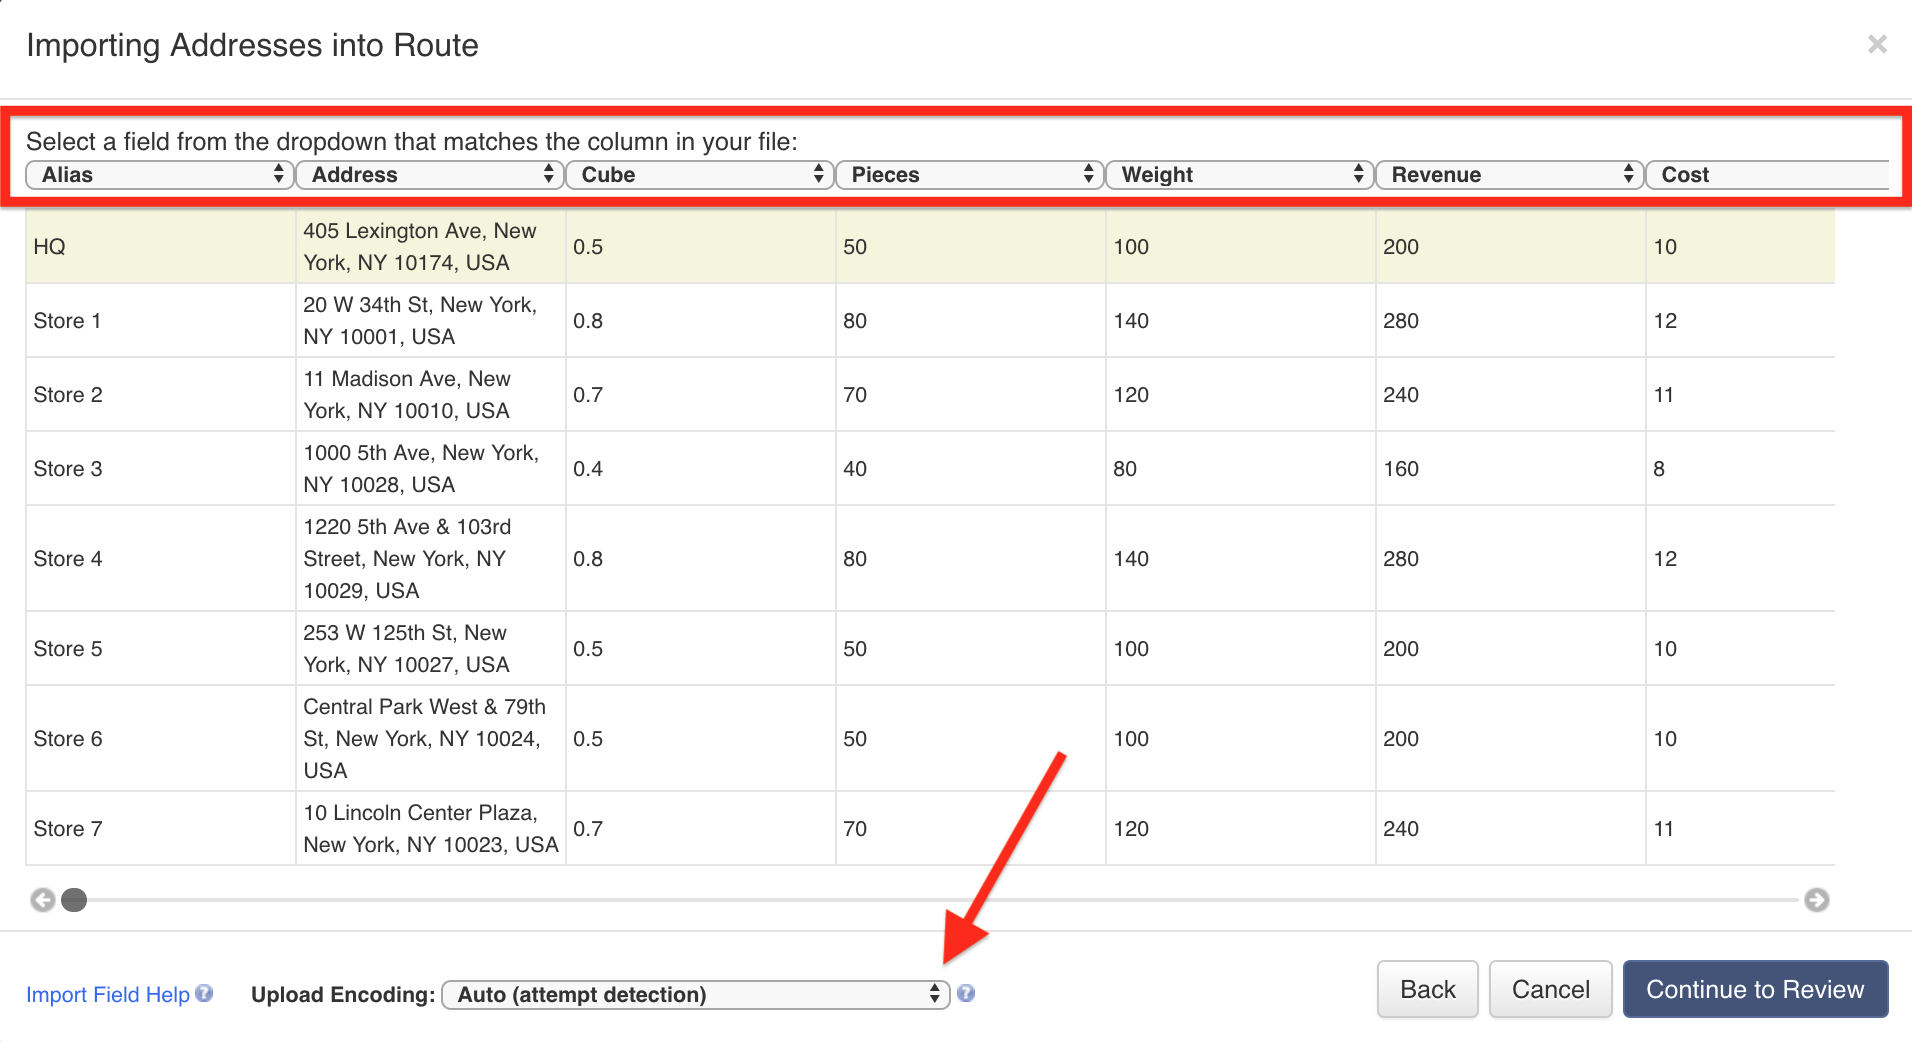Click the help icon next to Upload Encoding
1912x1042 pixels.
[x=966, y=994]
